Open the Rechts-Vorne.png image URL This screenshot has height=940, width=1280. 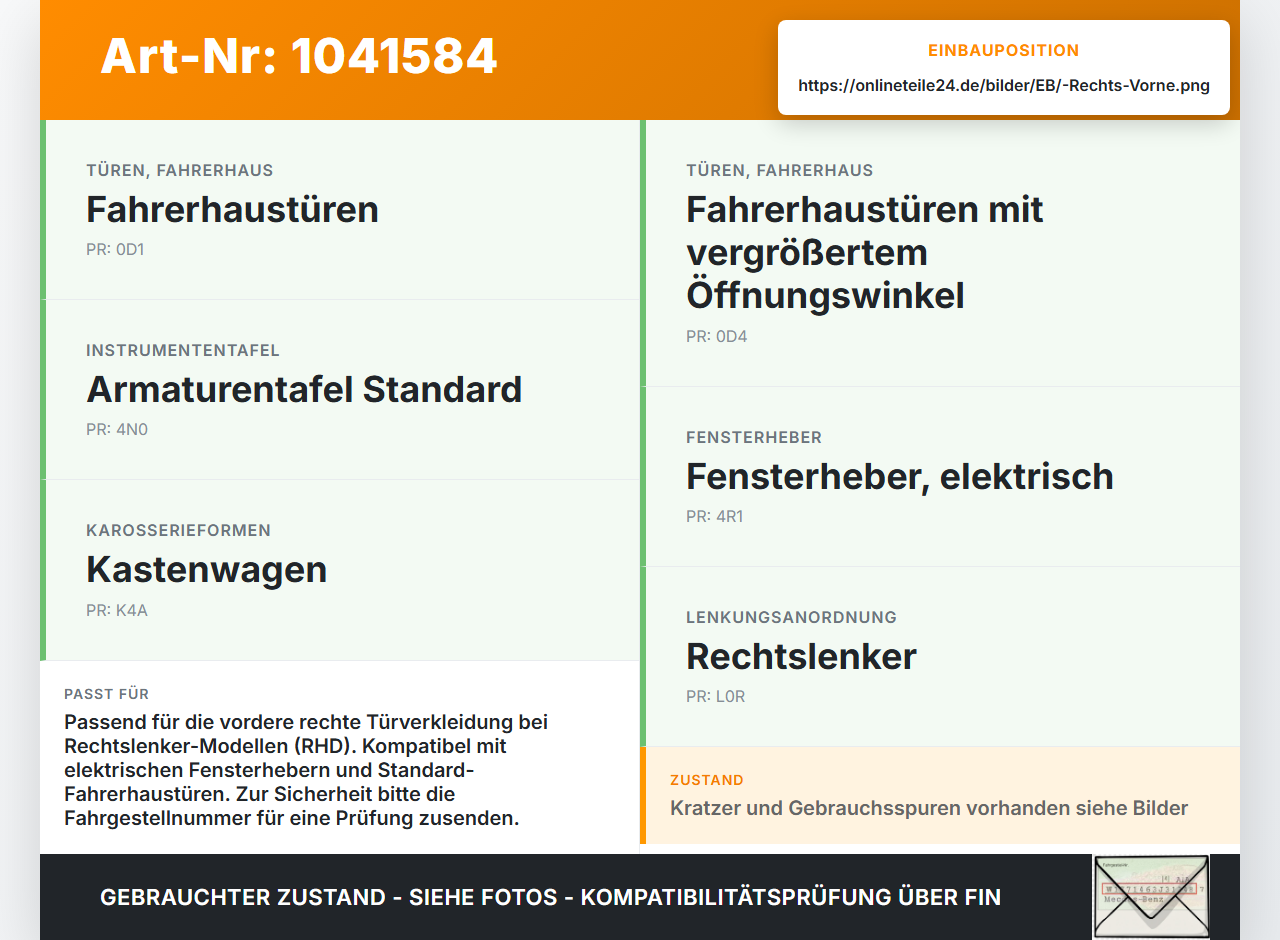pos(1004,86)
